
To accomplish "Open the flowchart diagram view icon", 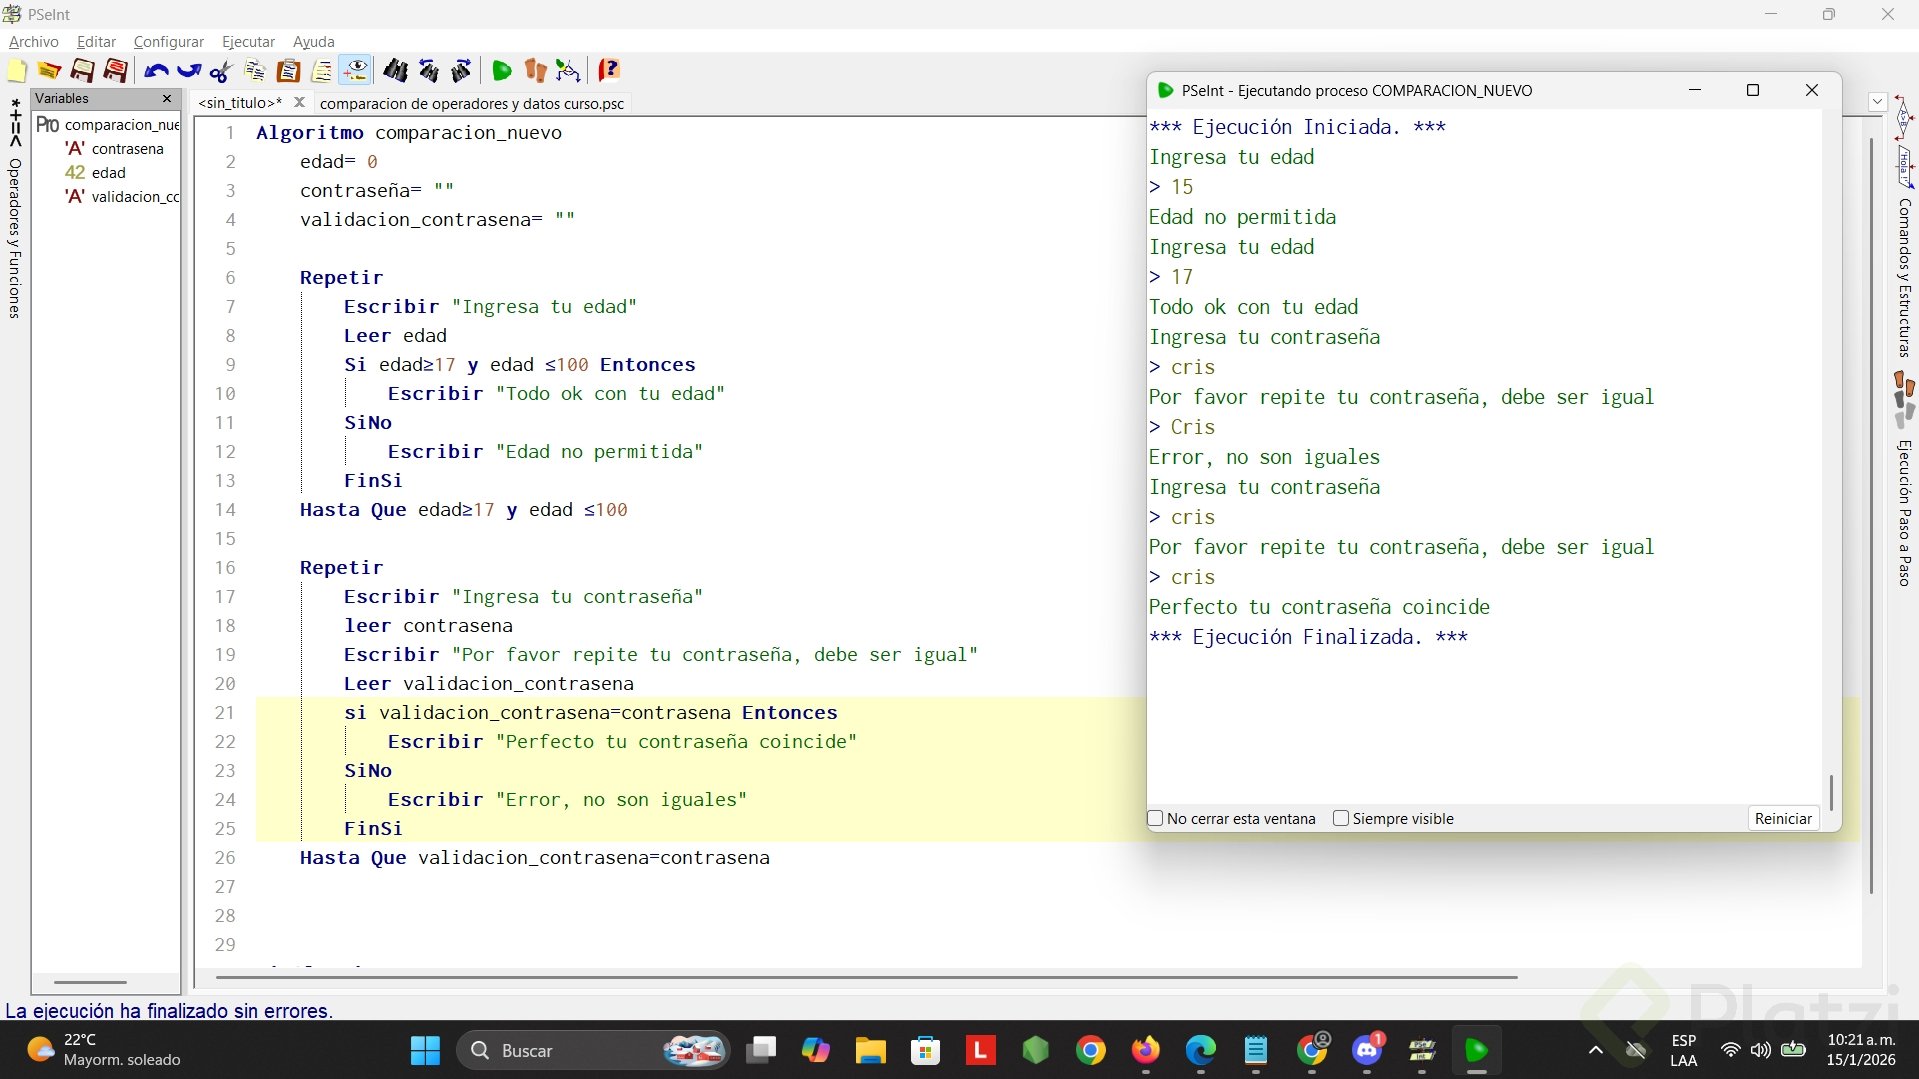I will tap(568, 71).
